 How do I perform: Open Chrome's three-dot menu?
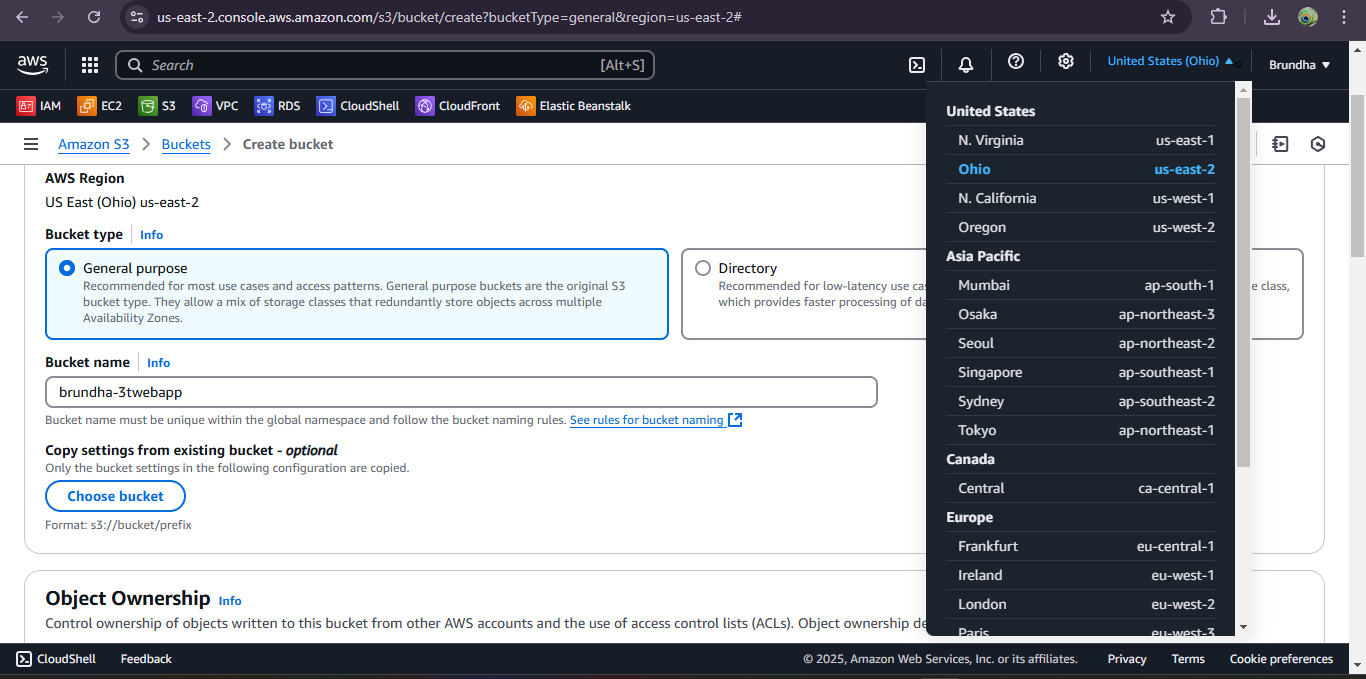point(1343,17)
